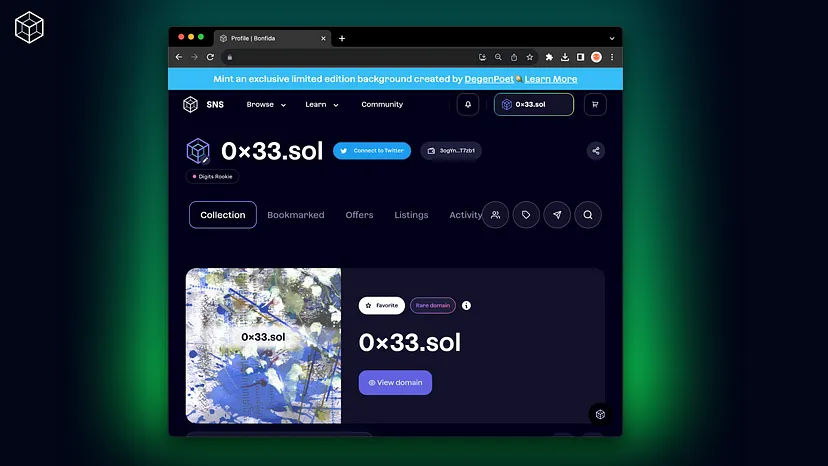This screenshot has height=466, width=828.
Task: Click the install app icon in address bar
Action: (x=482, y=57)
